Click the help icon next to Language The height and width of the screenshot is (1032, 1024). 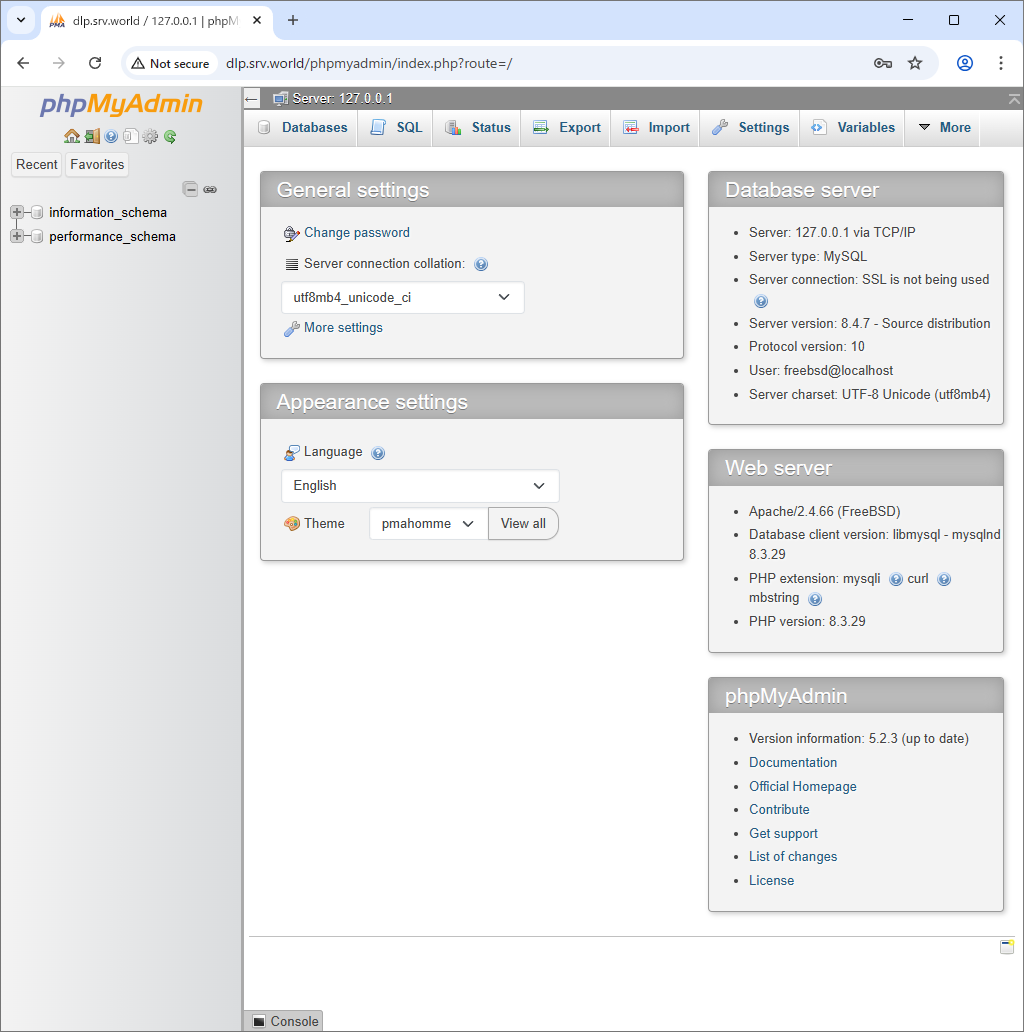(x=378, y=453)
